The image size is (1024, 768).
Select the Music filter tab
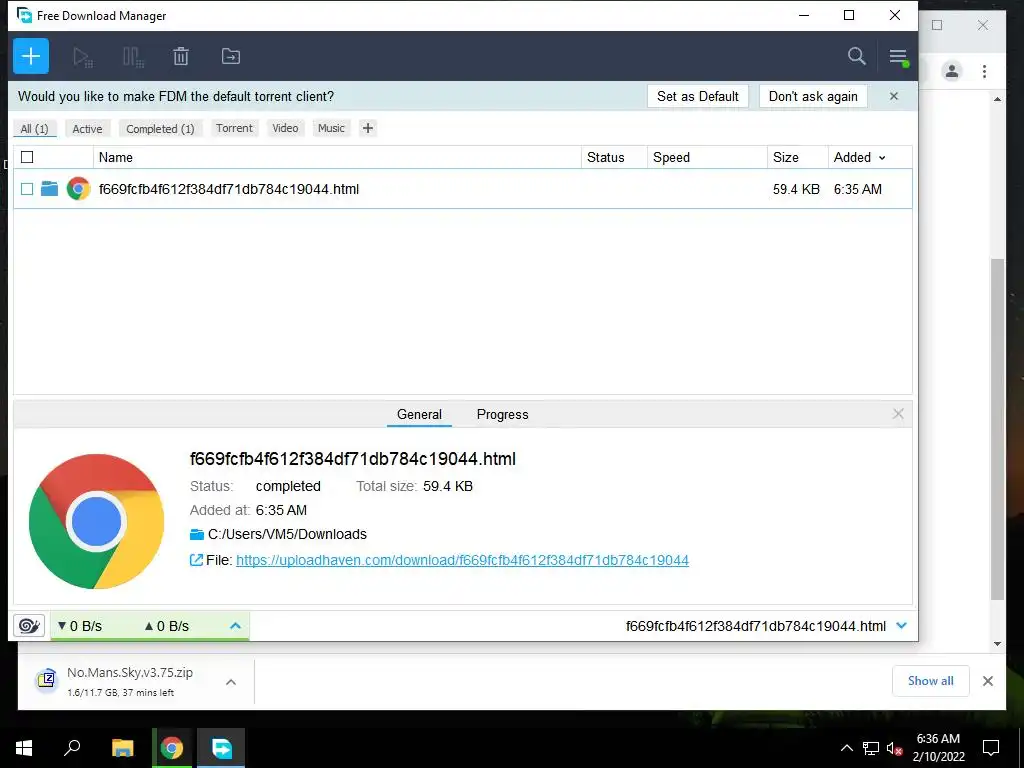331,128
